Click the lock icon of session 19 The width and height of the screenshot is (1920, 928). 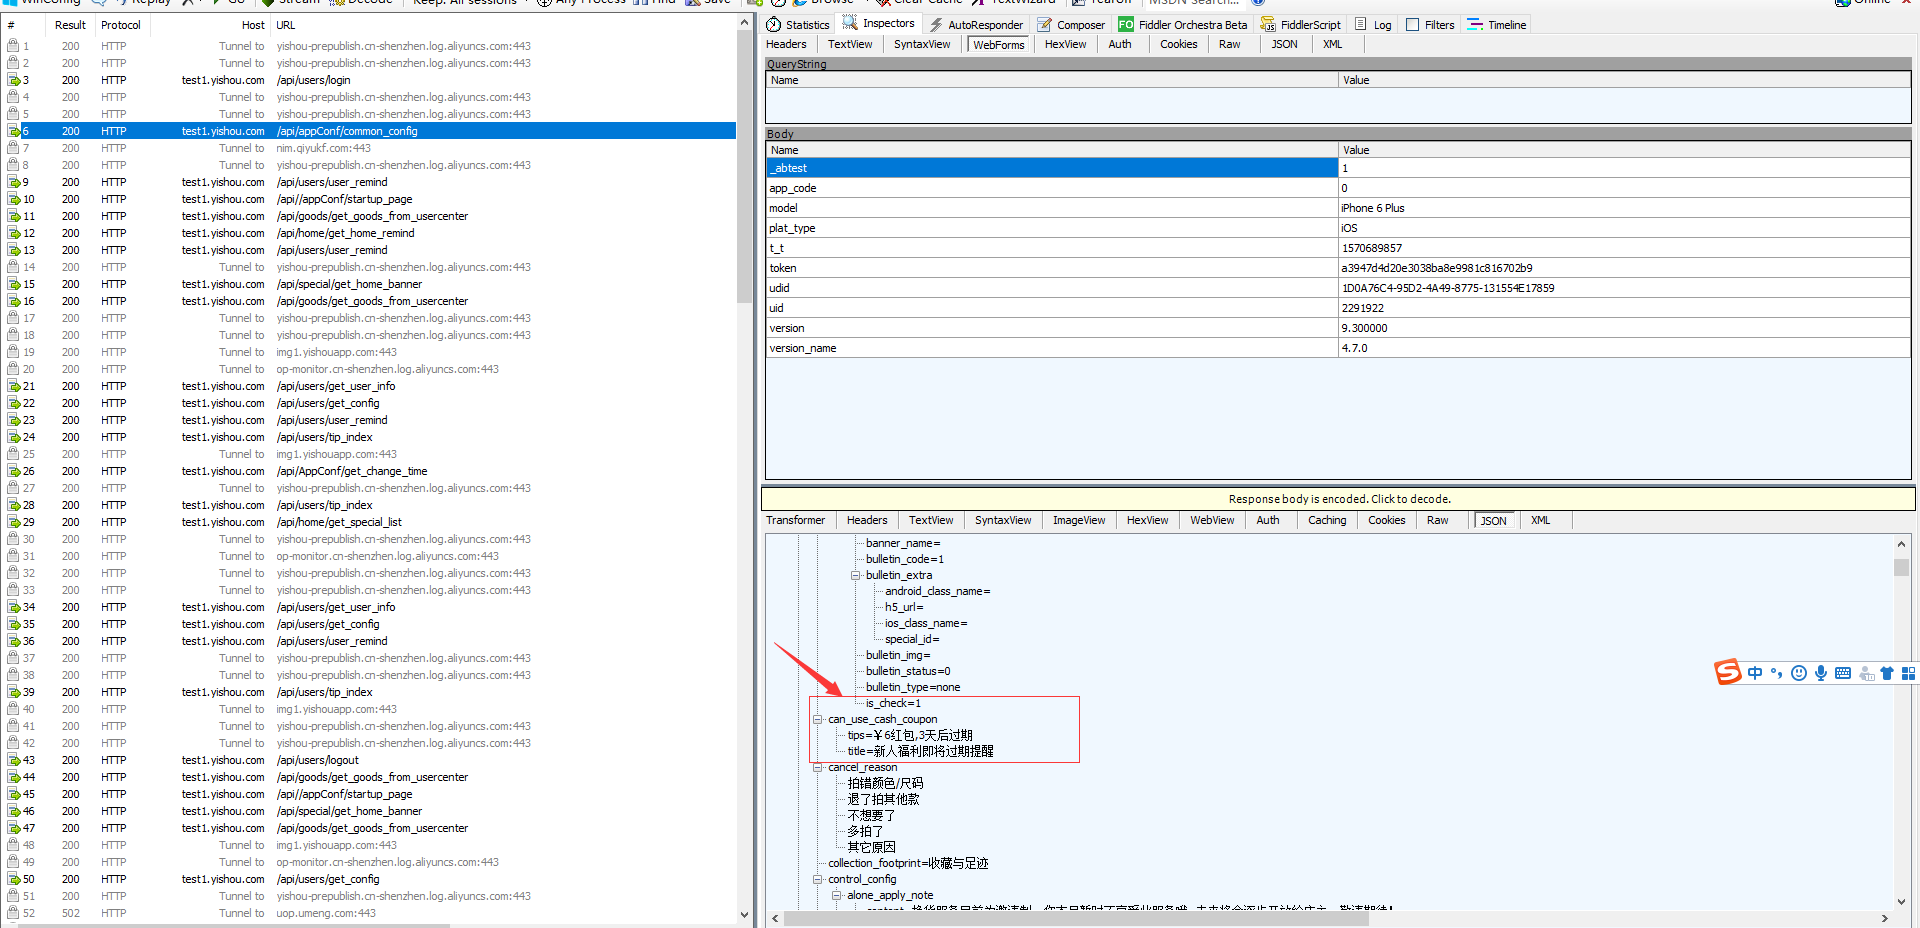[x=13, y=352]
